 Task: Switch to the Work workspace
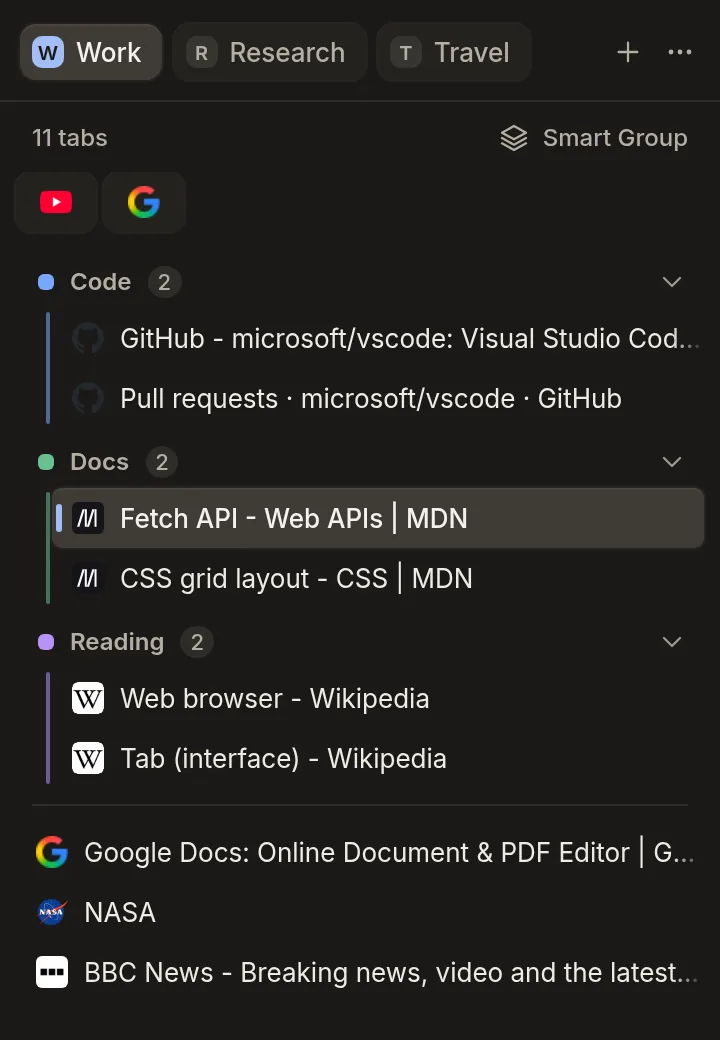pos(91,52)
